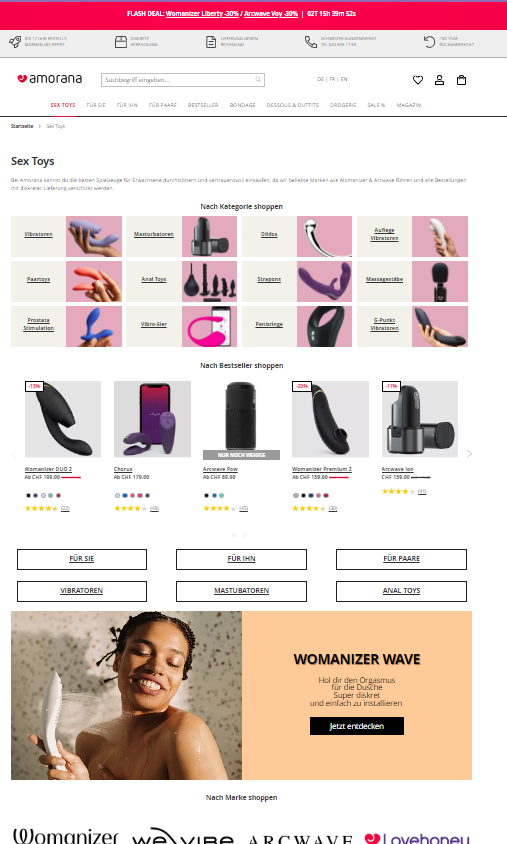
Task: Click the search magnifier icon
Action: coord(258,80)
